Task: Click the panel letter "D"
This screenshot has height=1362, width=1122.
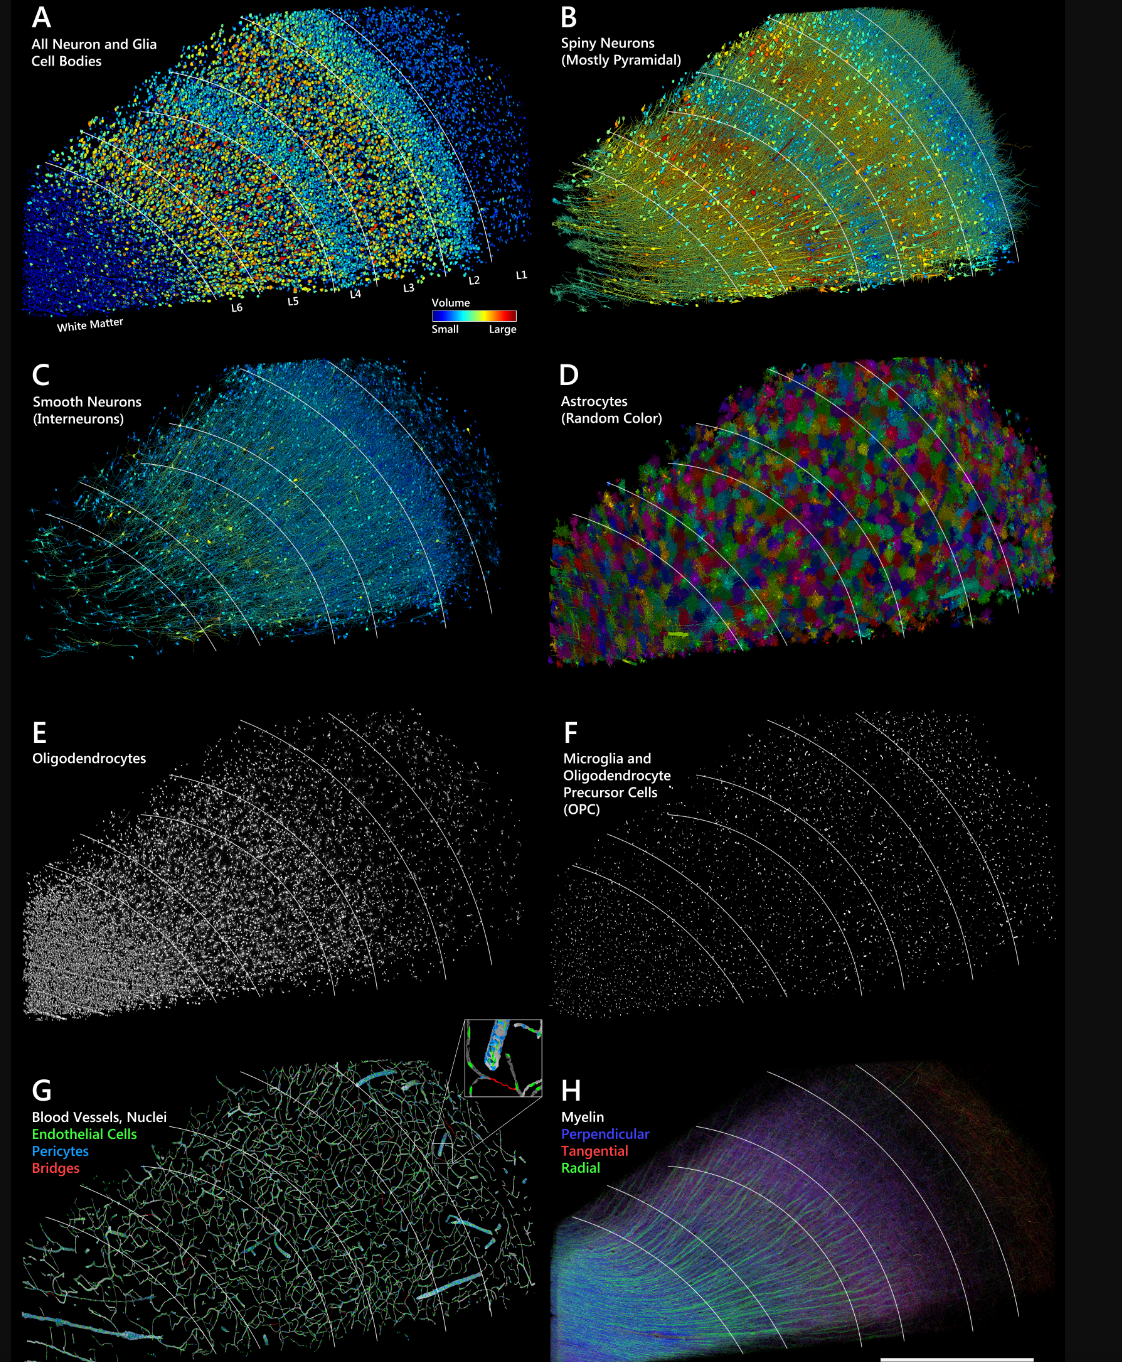Action: 569,376
